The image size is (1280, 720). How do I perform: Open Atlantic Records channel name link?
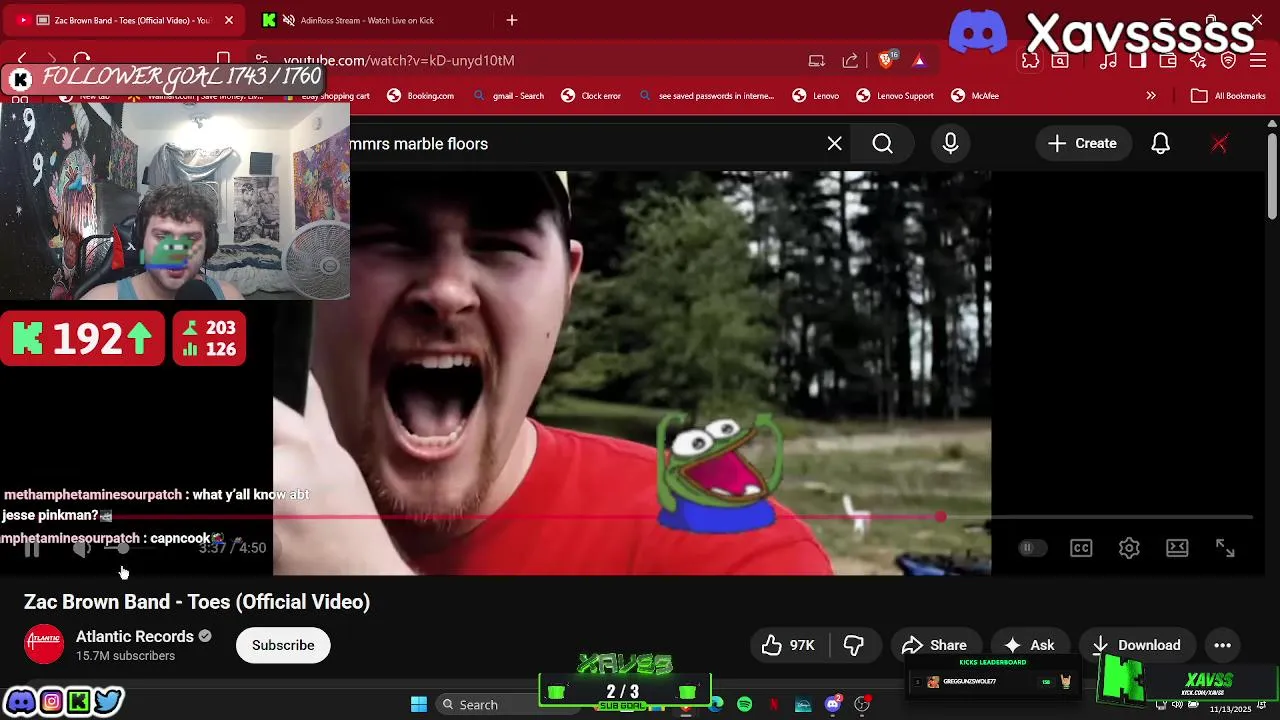pyautogui.click(x=135, y=636)
